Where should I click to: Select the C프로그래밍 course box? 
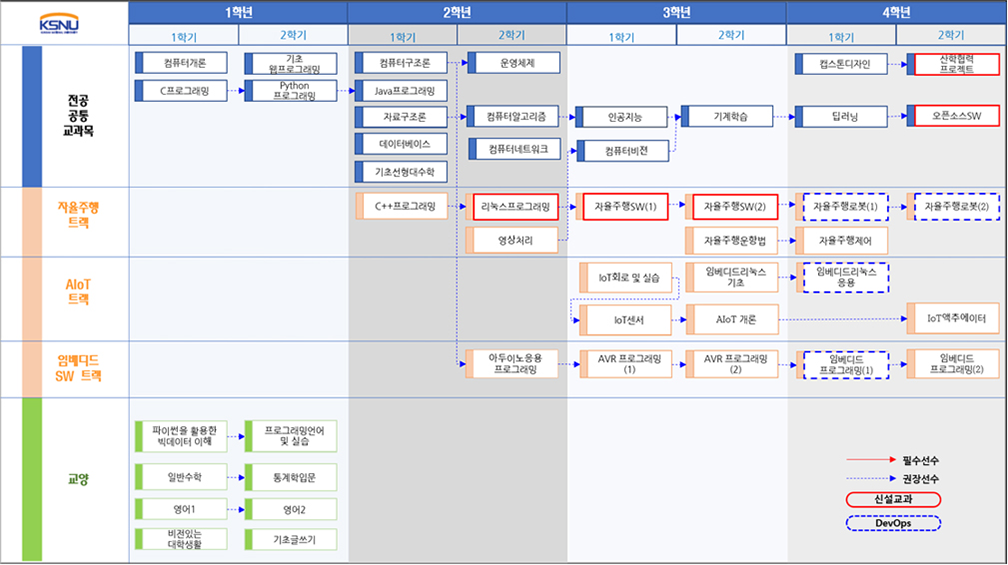point(181,91)
